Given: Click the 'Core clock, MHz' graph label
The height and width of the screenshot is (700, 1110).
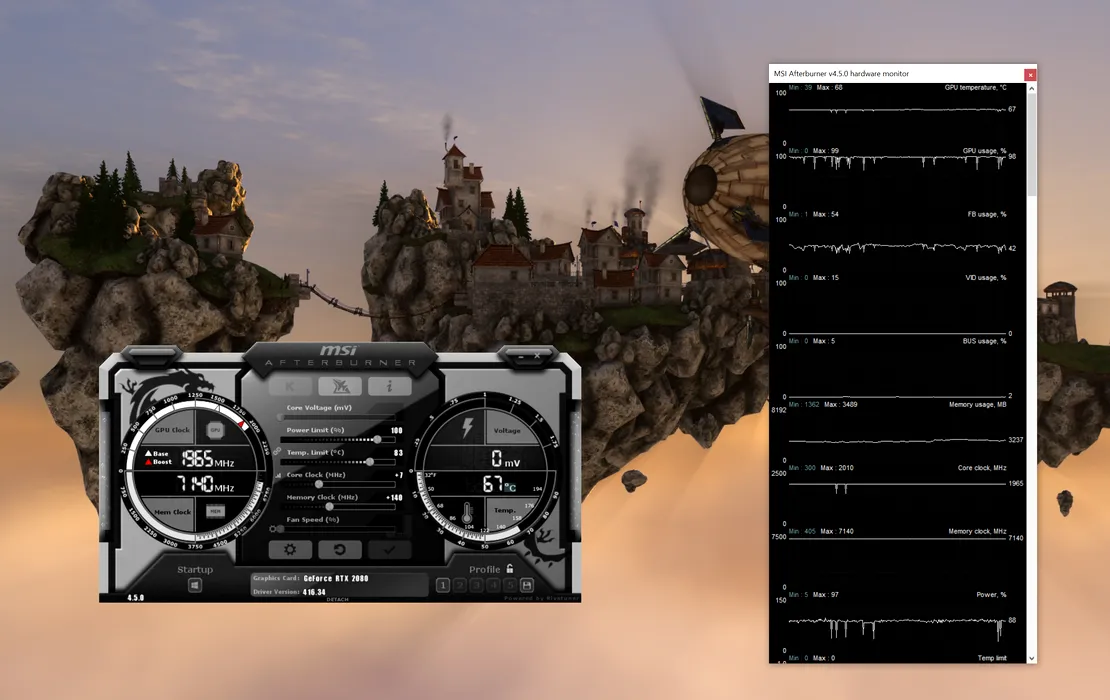Looking at the screenshot, I should click(x=981, y=468).
